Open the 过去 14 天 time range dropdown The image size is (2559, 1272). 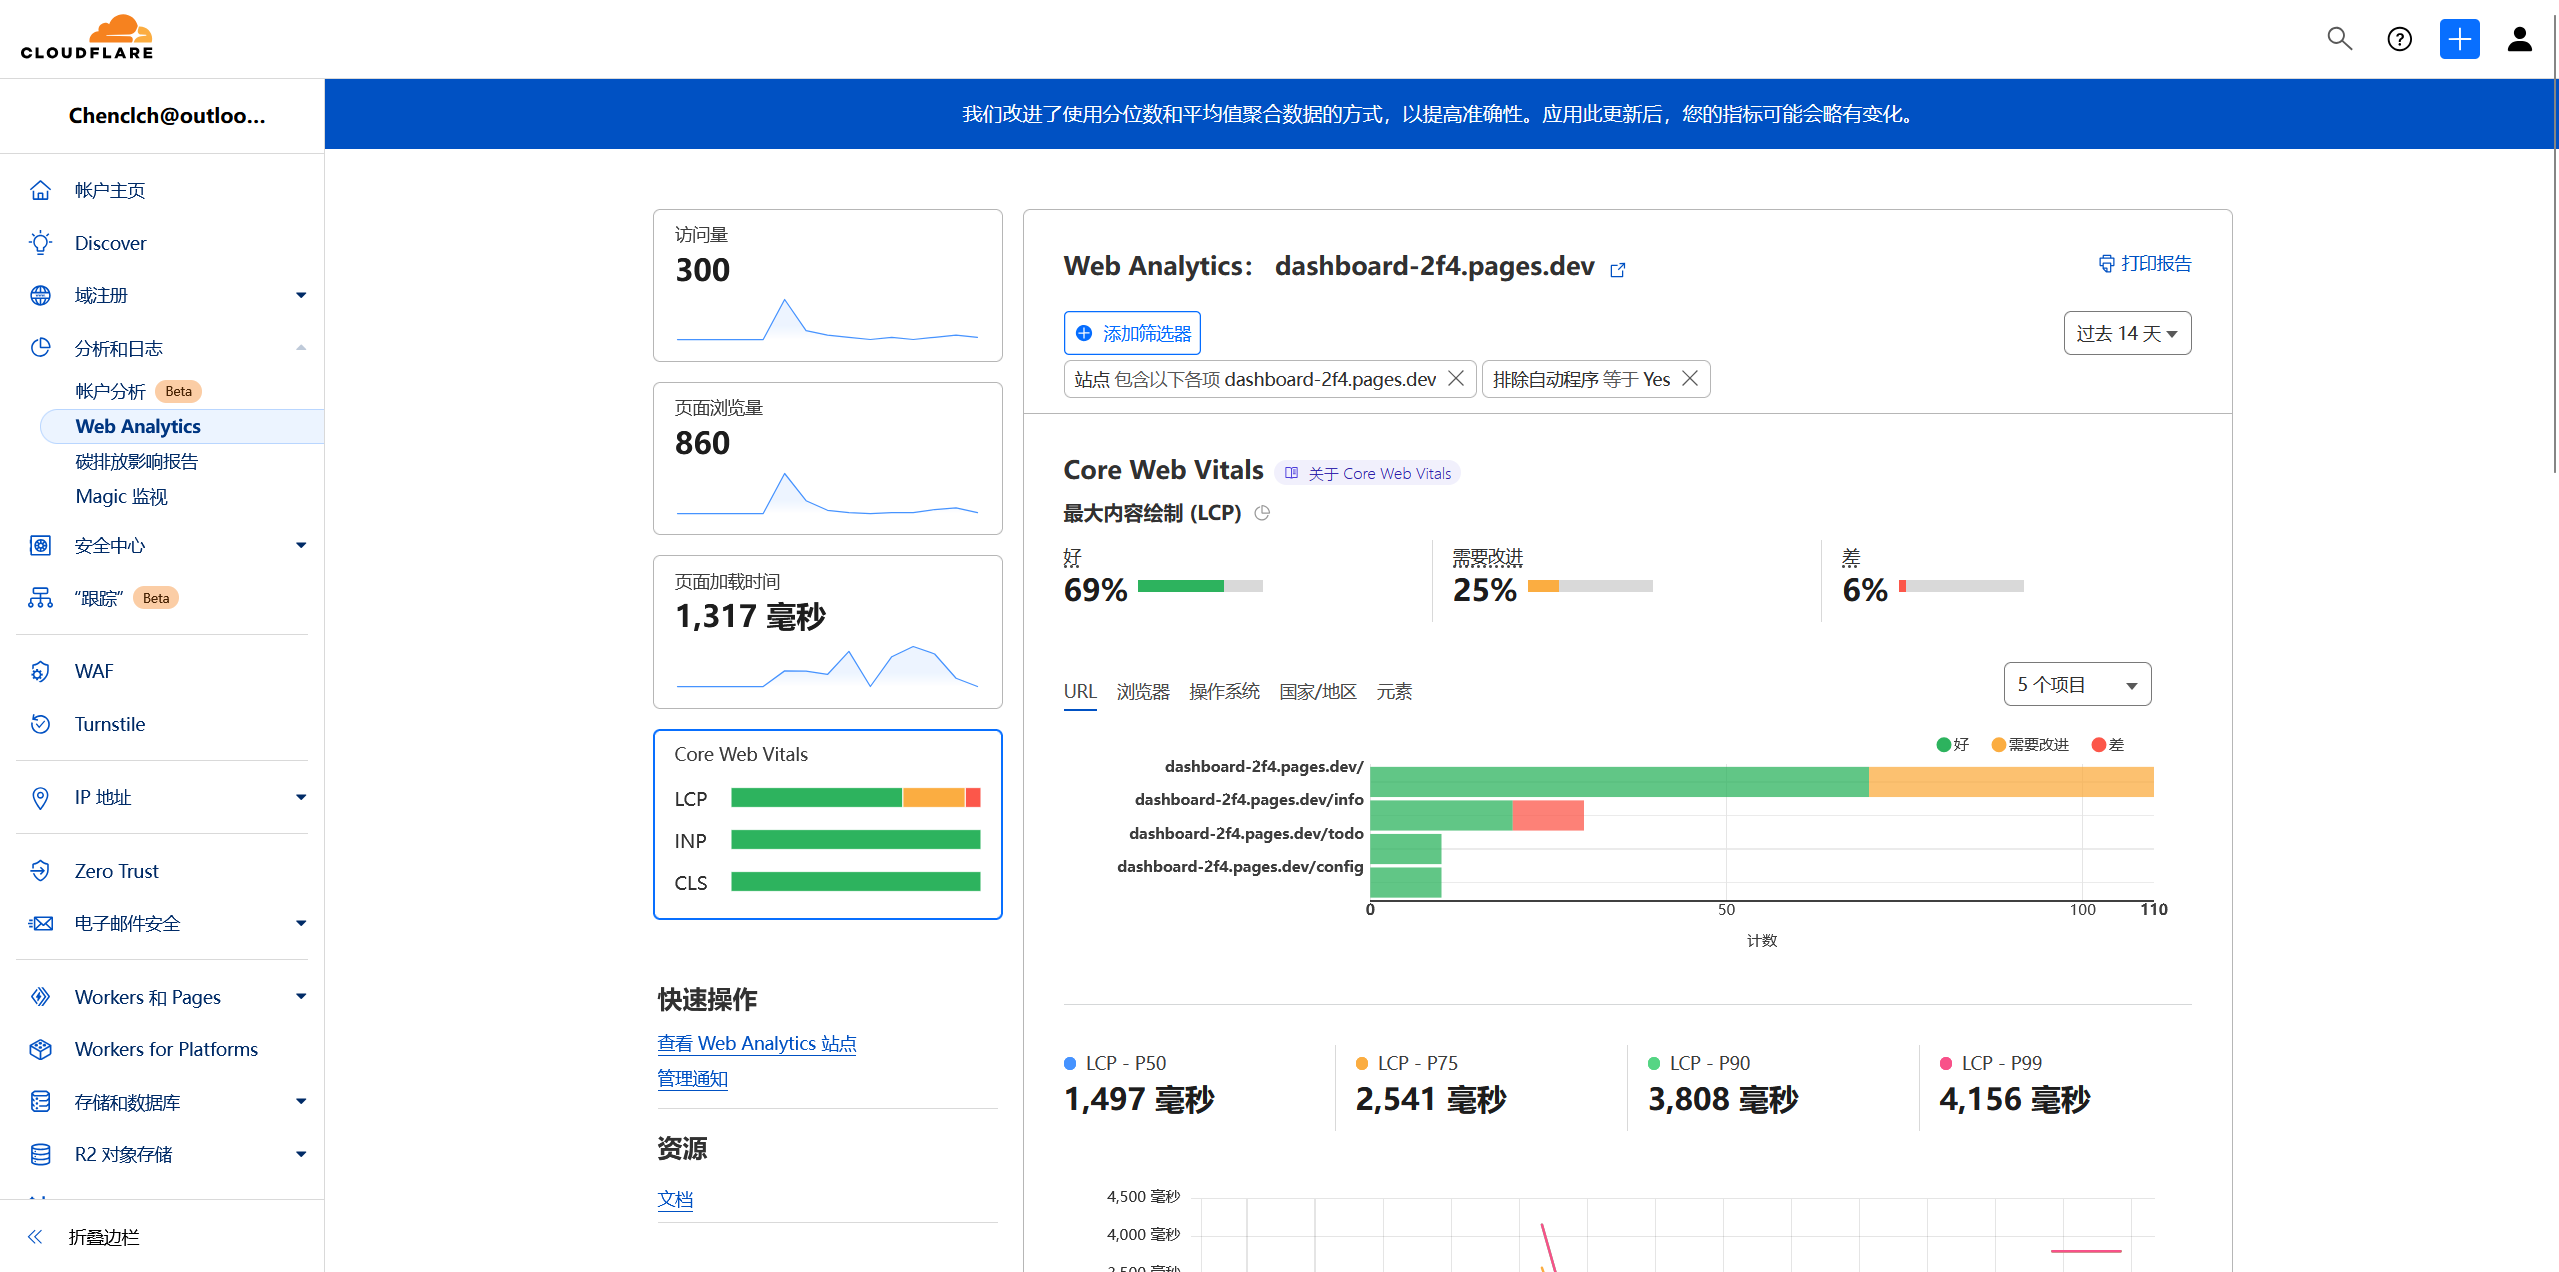2127,333
